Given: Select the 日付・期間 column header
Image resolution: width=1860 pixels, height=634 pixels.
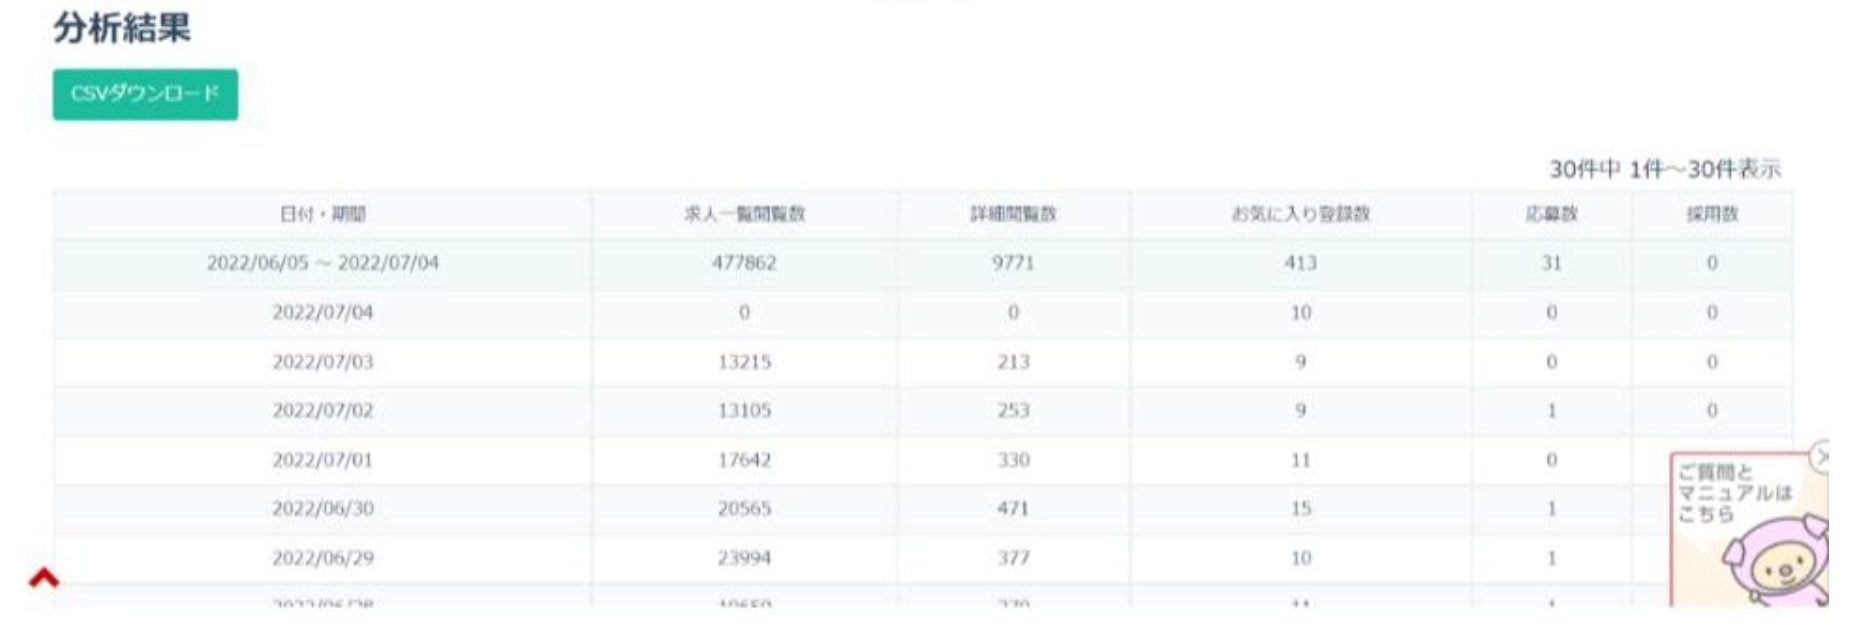Looking at the screenshot, I should point(322,214).
